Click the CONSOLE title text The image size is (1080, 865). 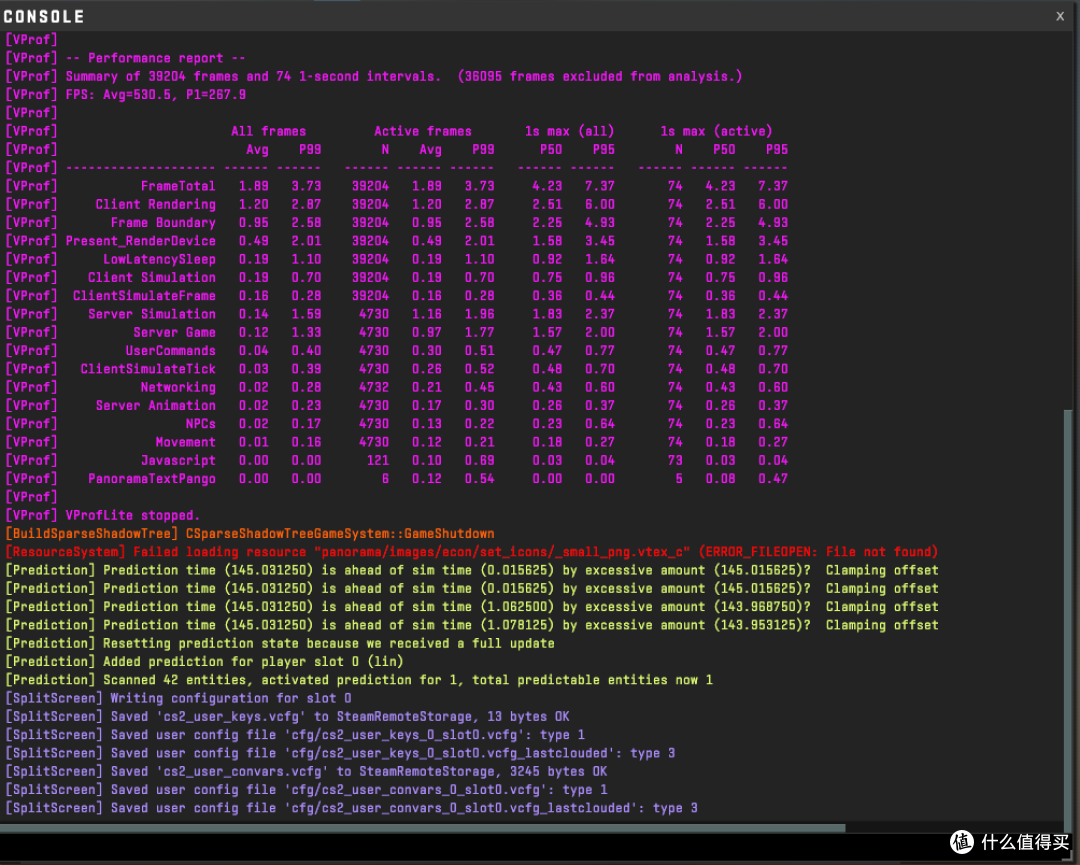click(43, 17)
